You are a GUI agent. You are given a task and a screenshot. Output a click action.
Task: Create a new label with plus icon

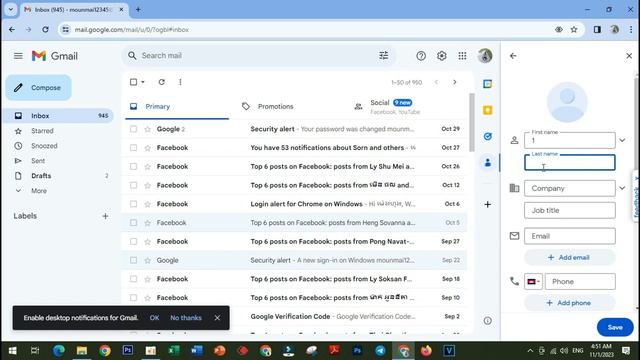105,216
